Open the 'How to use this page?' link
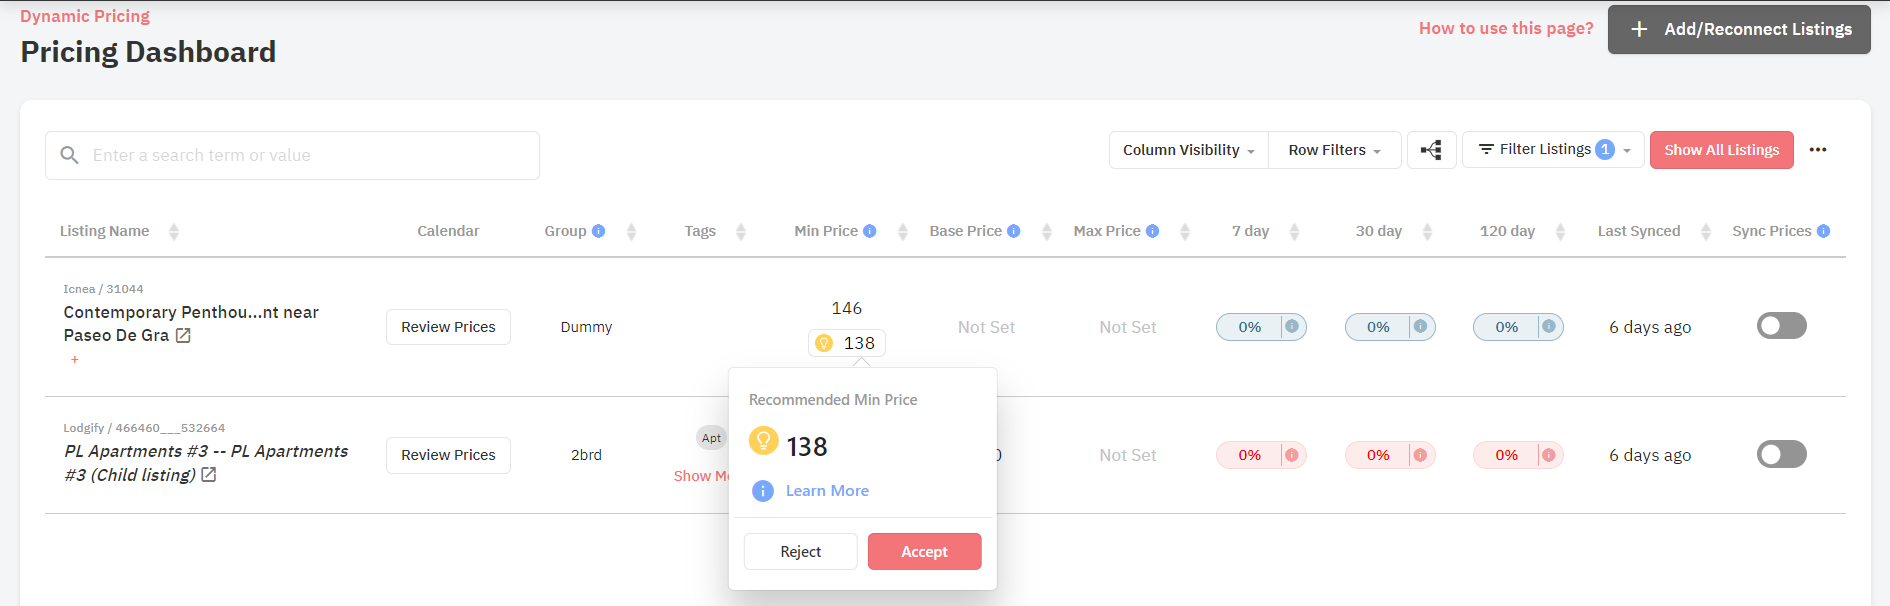Image resolution: width=1890 pixels, height=606 pixels. click(1506, 28)
